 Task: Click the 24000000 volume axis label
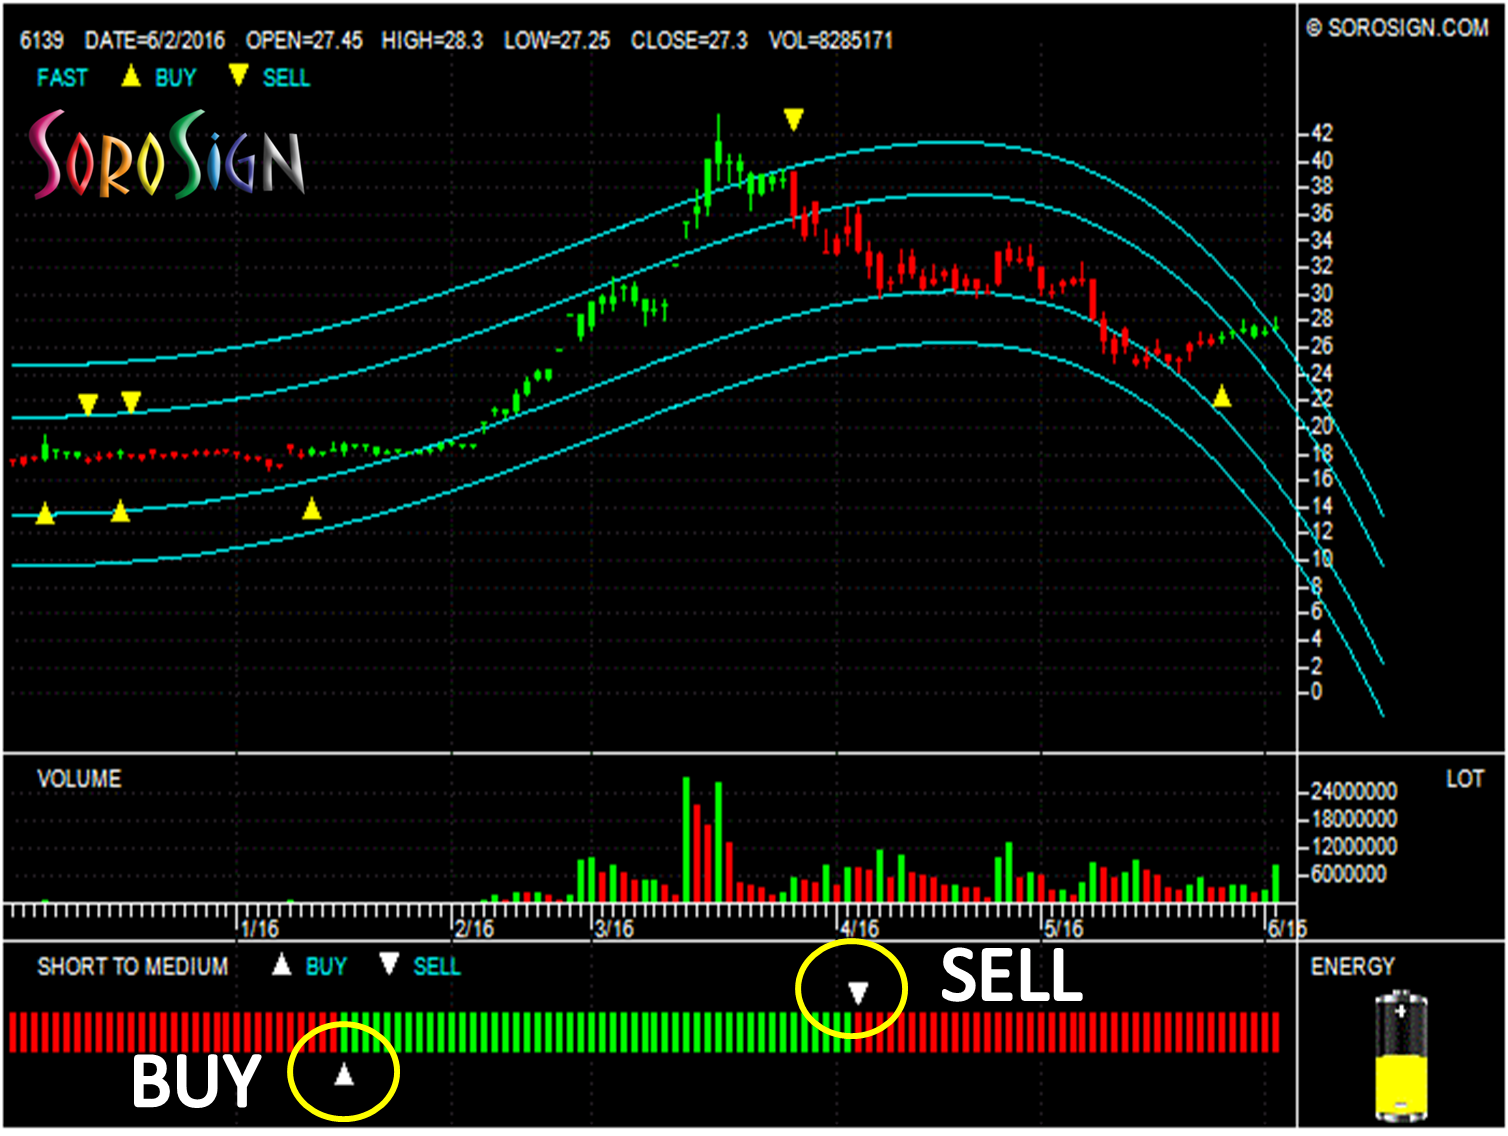tap(1353, 792)
